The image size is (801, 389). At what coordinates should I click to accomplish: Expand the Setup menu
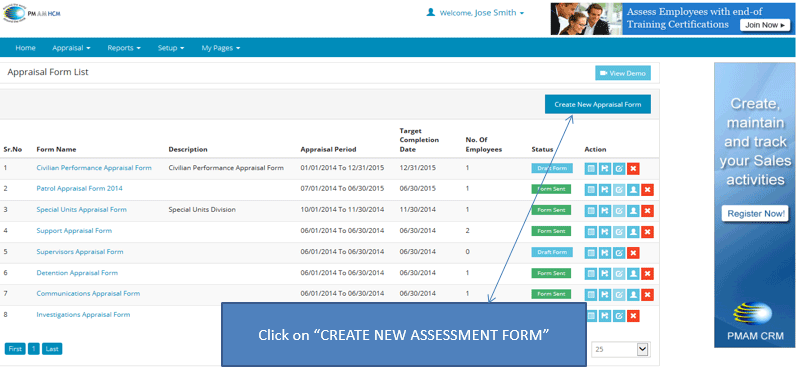click(x=171, y=48)
